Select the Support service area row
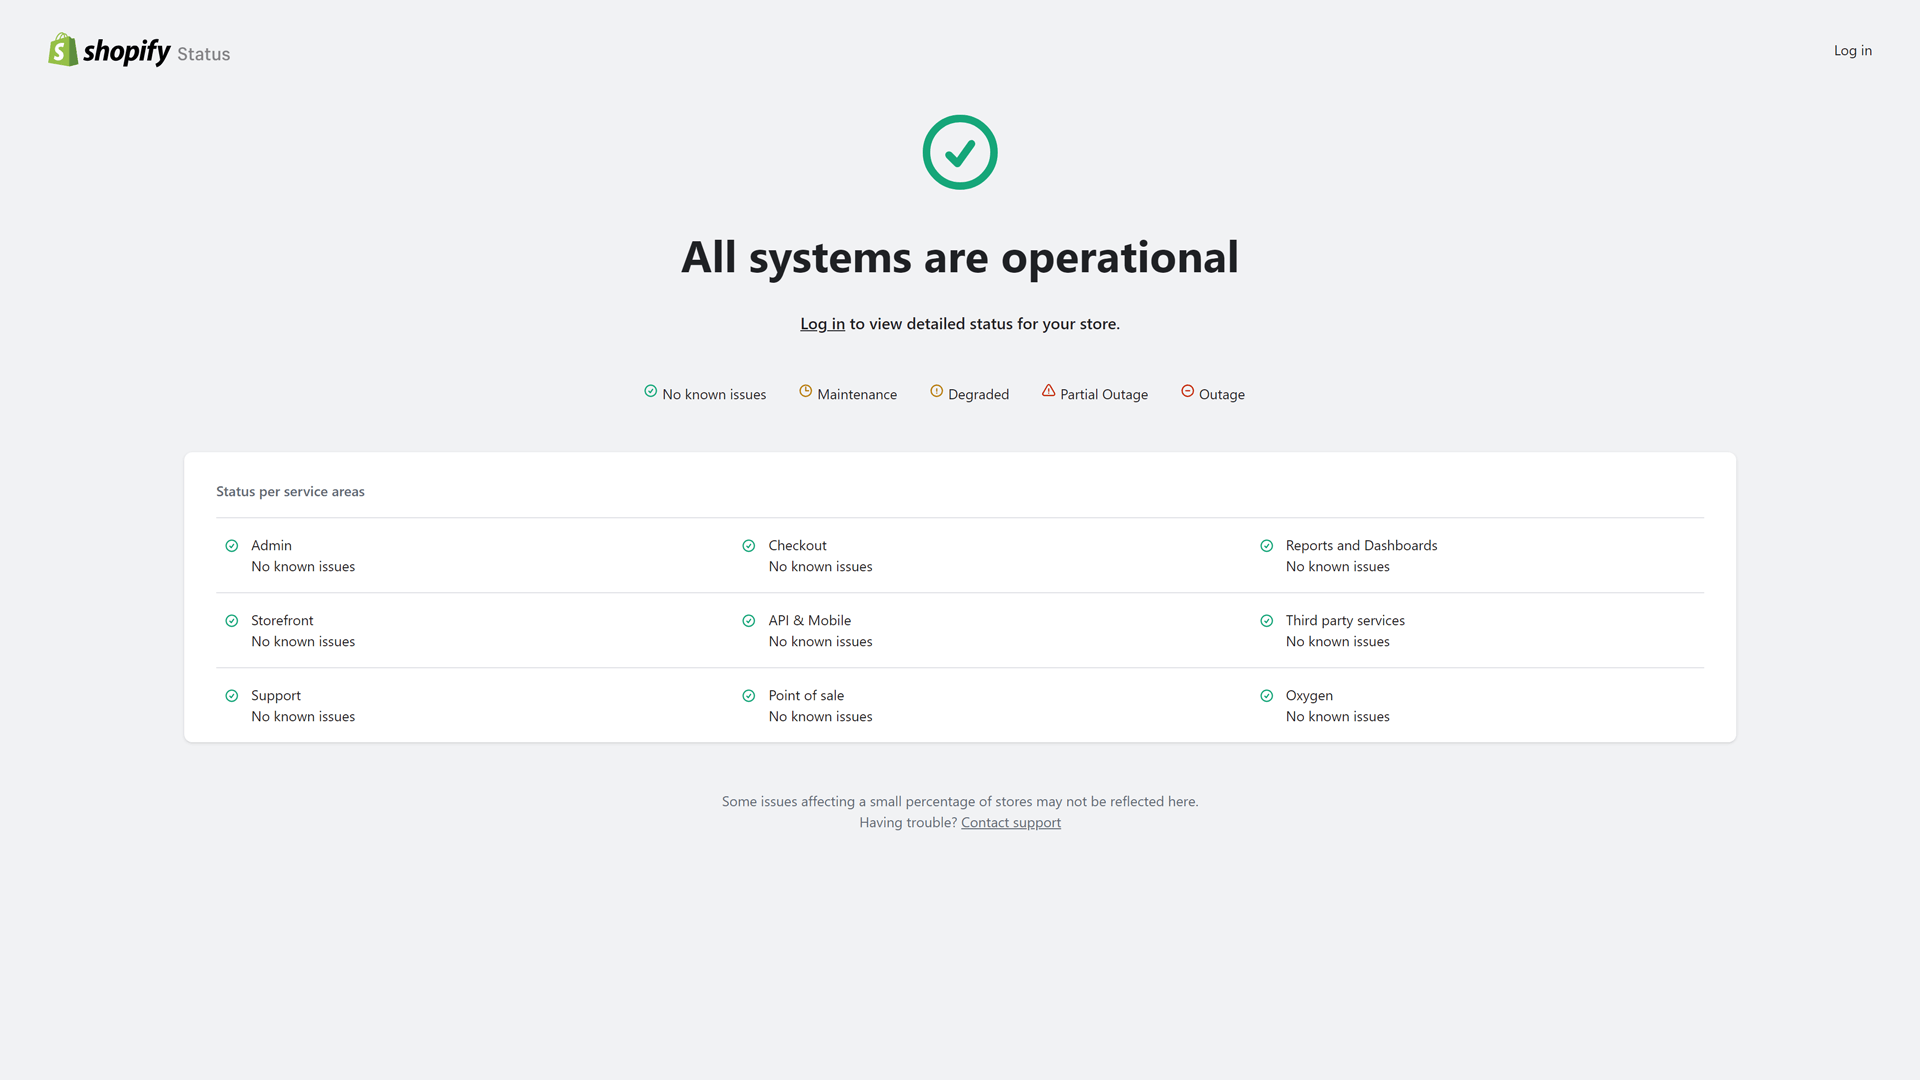The image size is (1920, 1080). tap(276, 695)
